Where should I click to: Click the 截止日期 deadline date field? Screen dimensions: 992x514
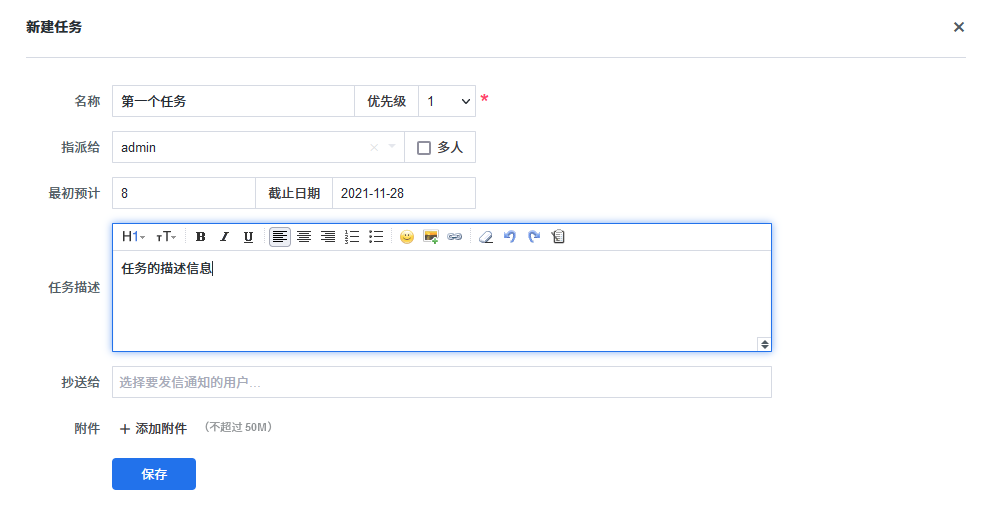403,193
